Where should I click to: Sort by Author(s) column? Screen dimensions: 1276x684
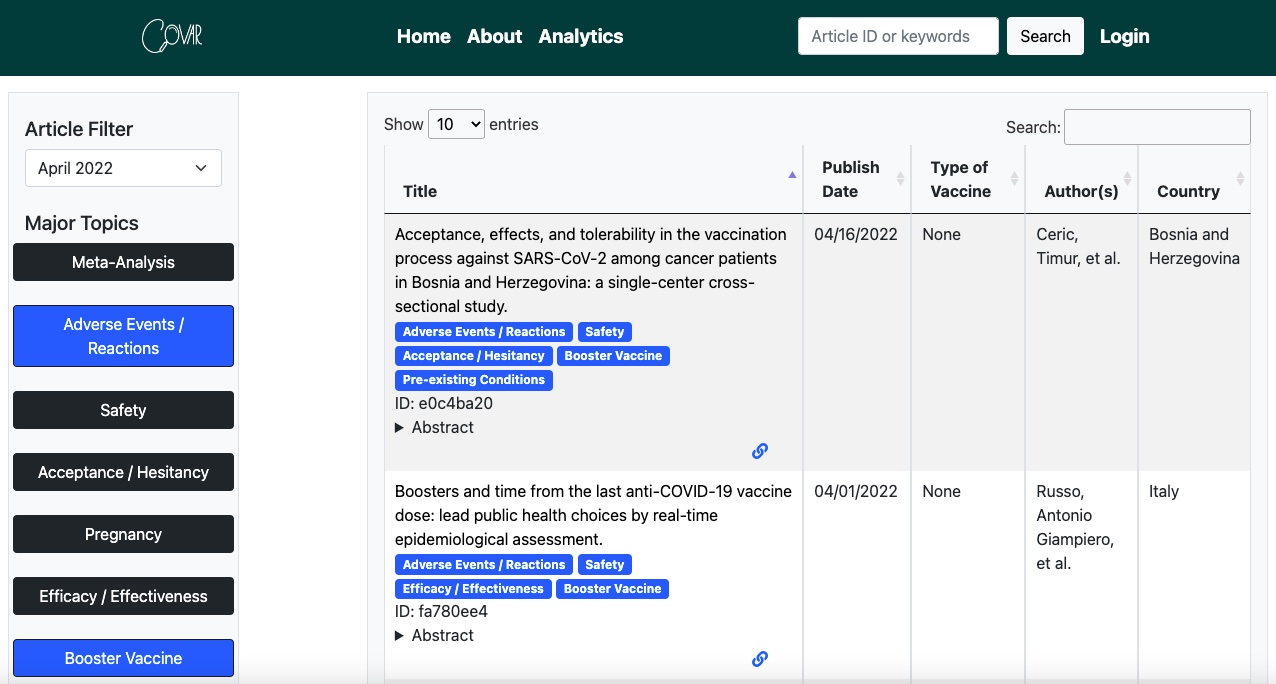pos(1082,179)
